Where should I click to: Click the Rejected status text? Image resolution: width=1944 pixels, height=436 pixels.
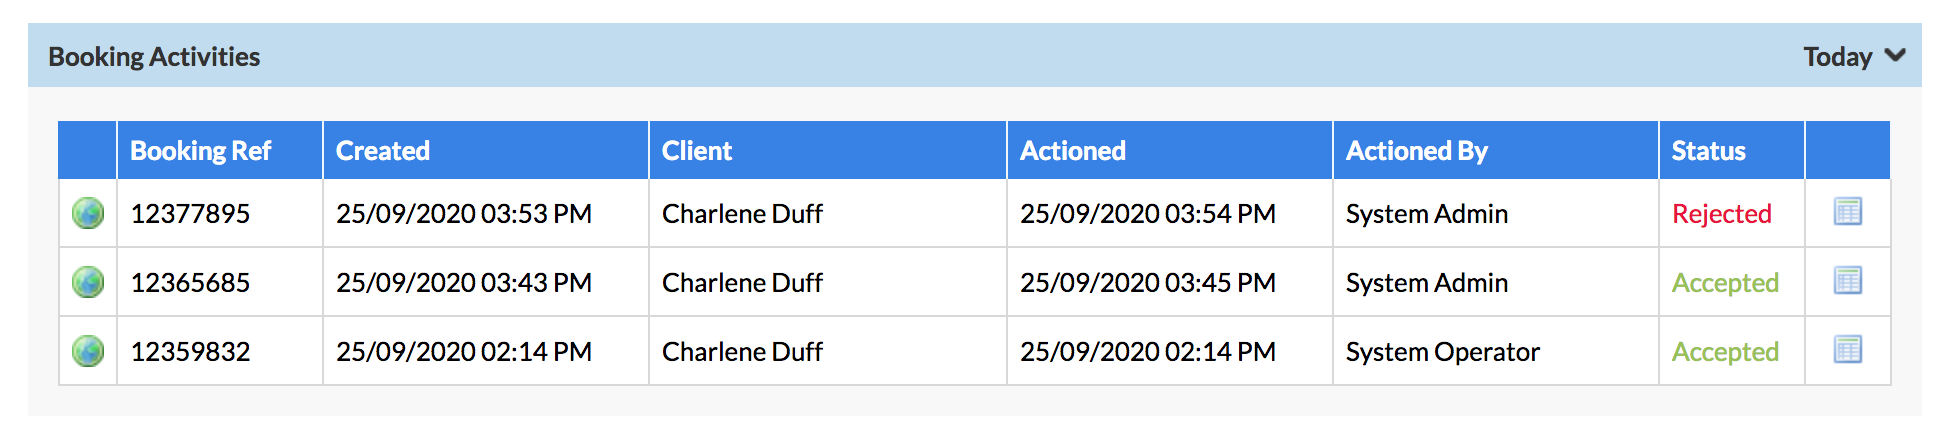coord(1722,214)
